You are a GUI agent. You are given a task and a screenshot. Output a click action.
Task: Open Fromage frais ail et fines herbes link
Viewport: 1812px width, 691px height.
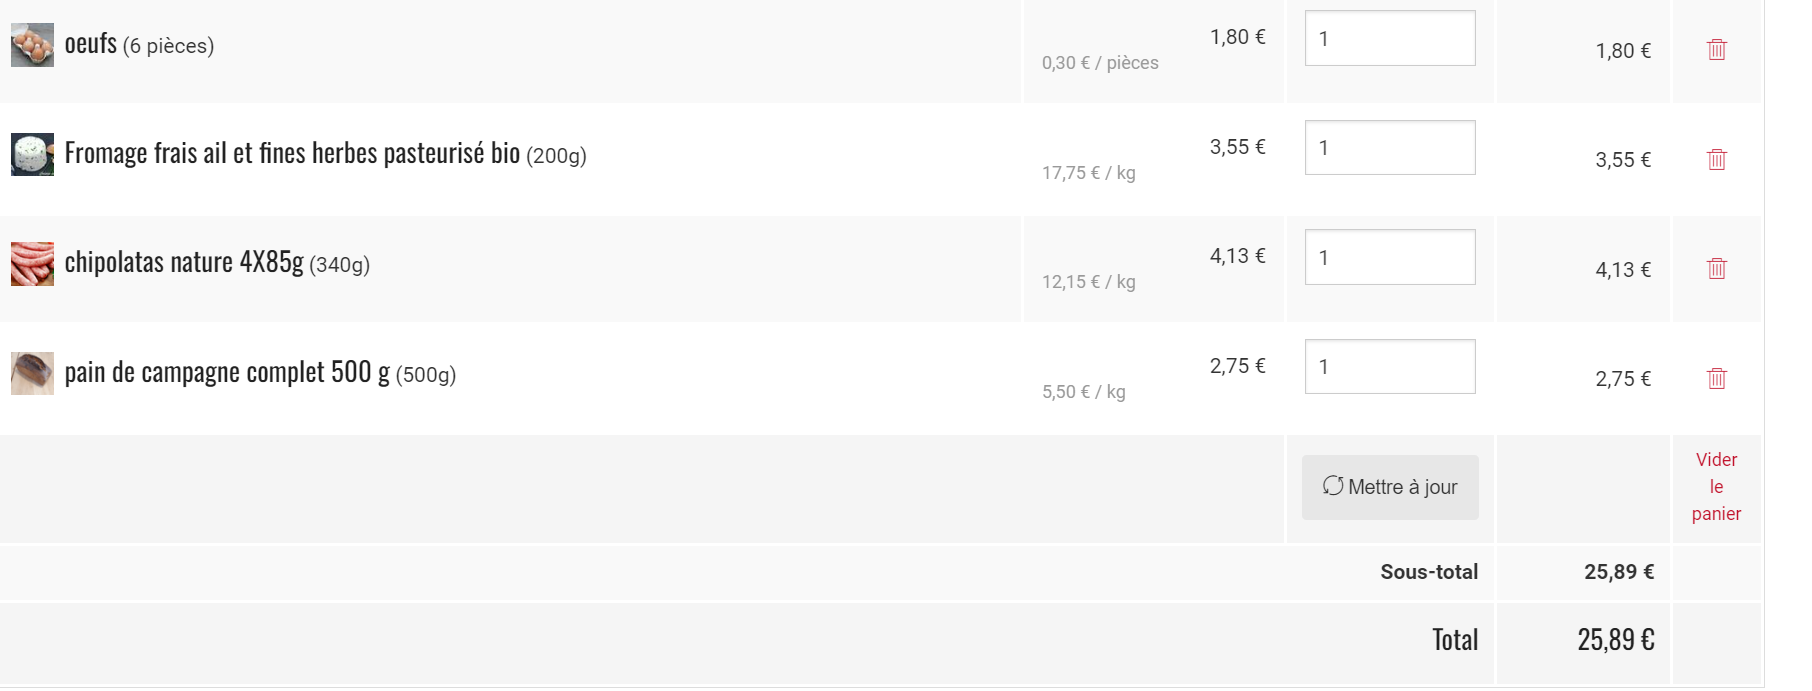click(292, 154)
